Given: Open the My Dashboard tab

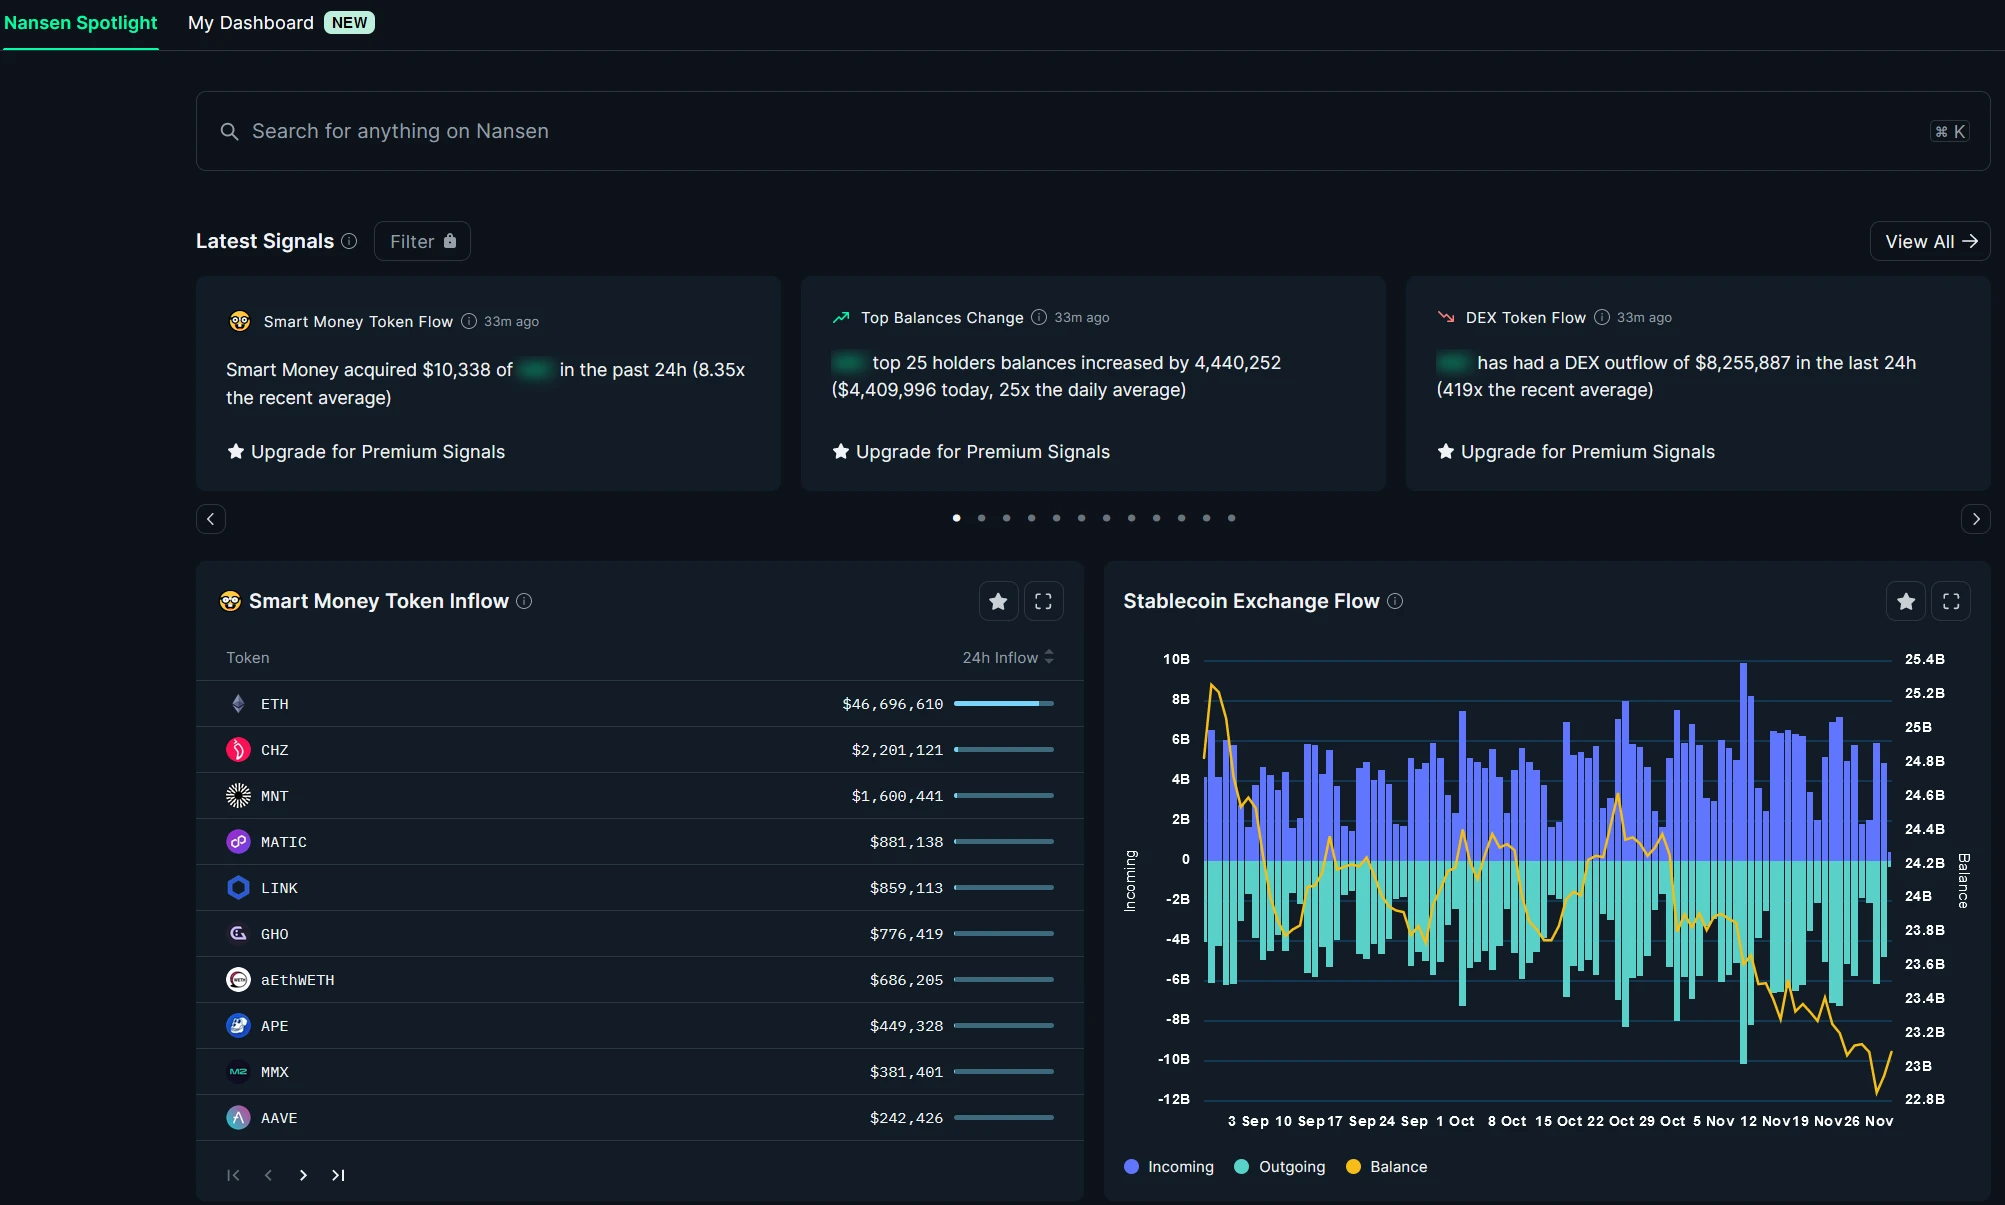Looking at the screenshot, I should tap(251, 23).
